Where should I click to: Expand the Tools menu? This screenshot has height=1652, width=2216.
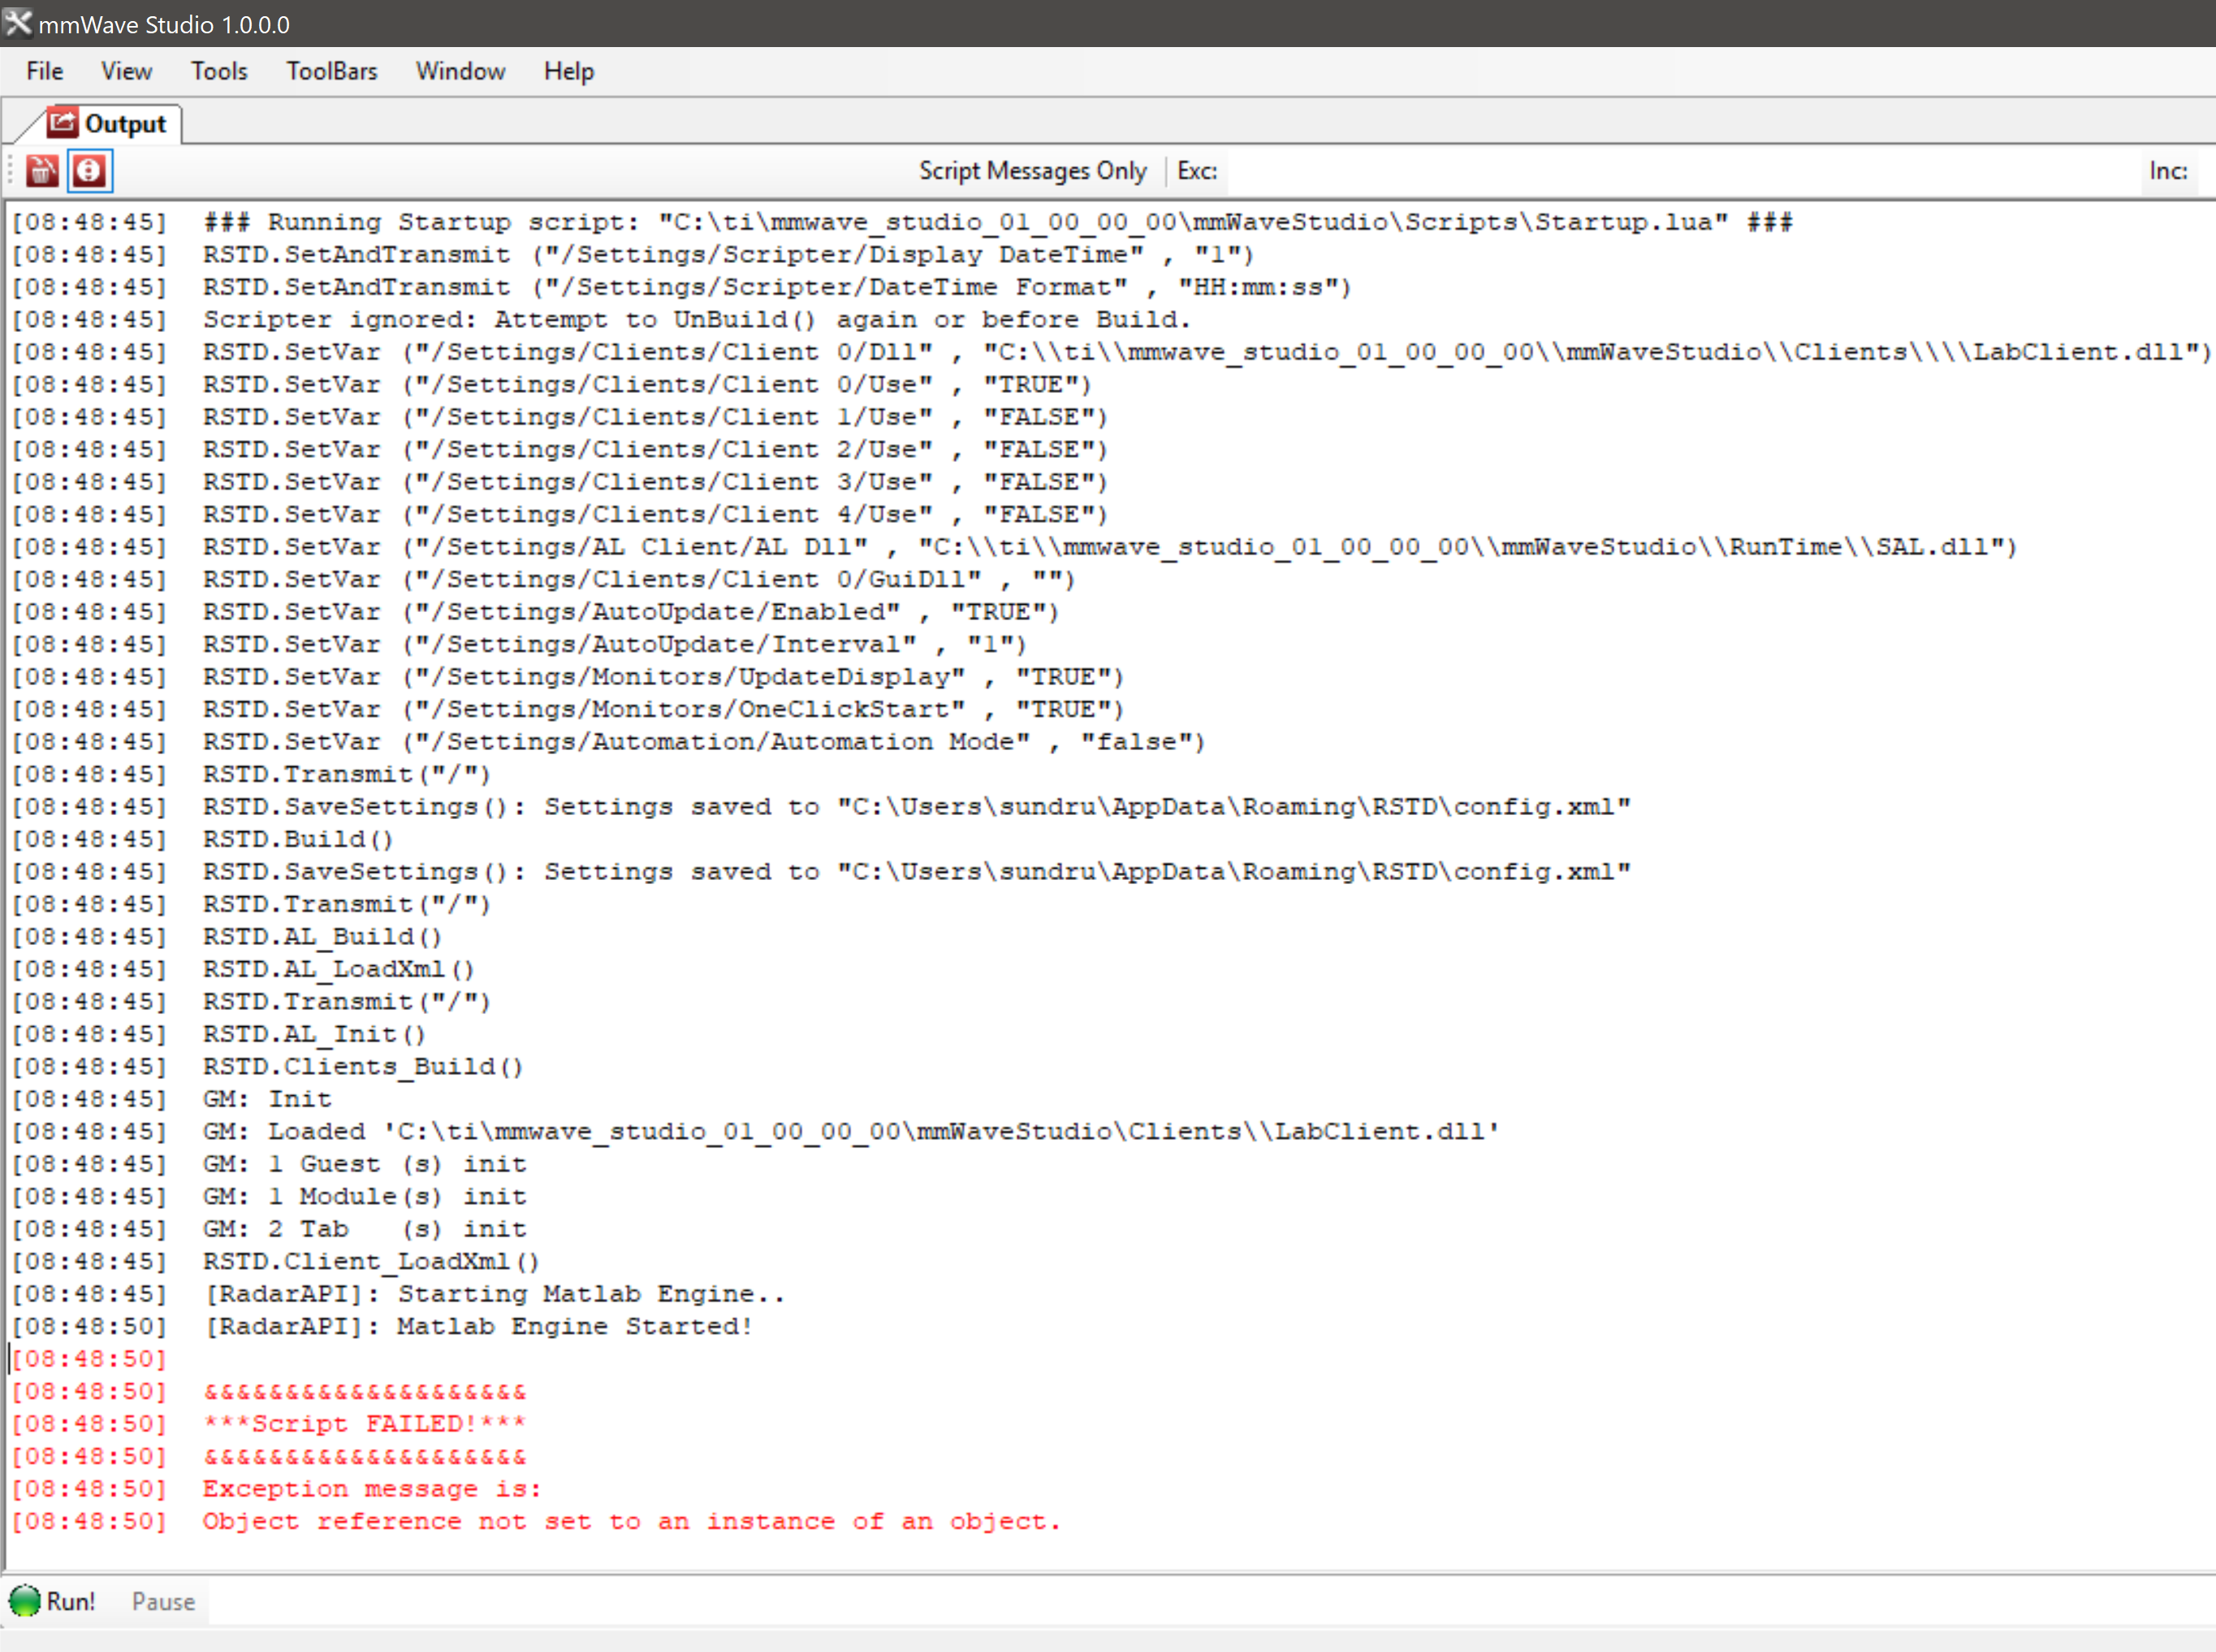(x=219, y=71)
